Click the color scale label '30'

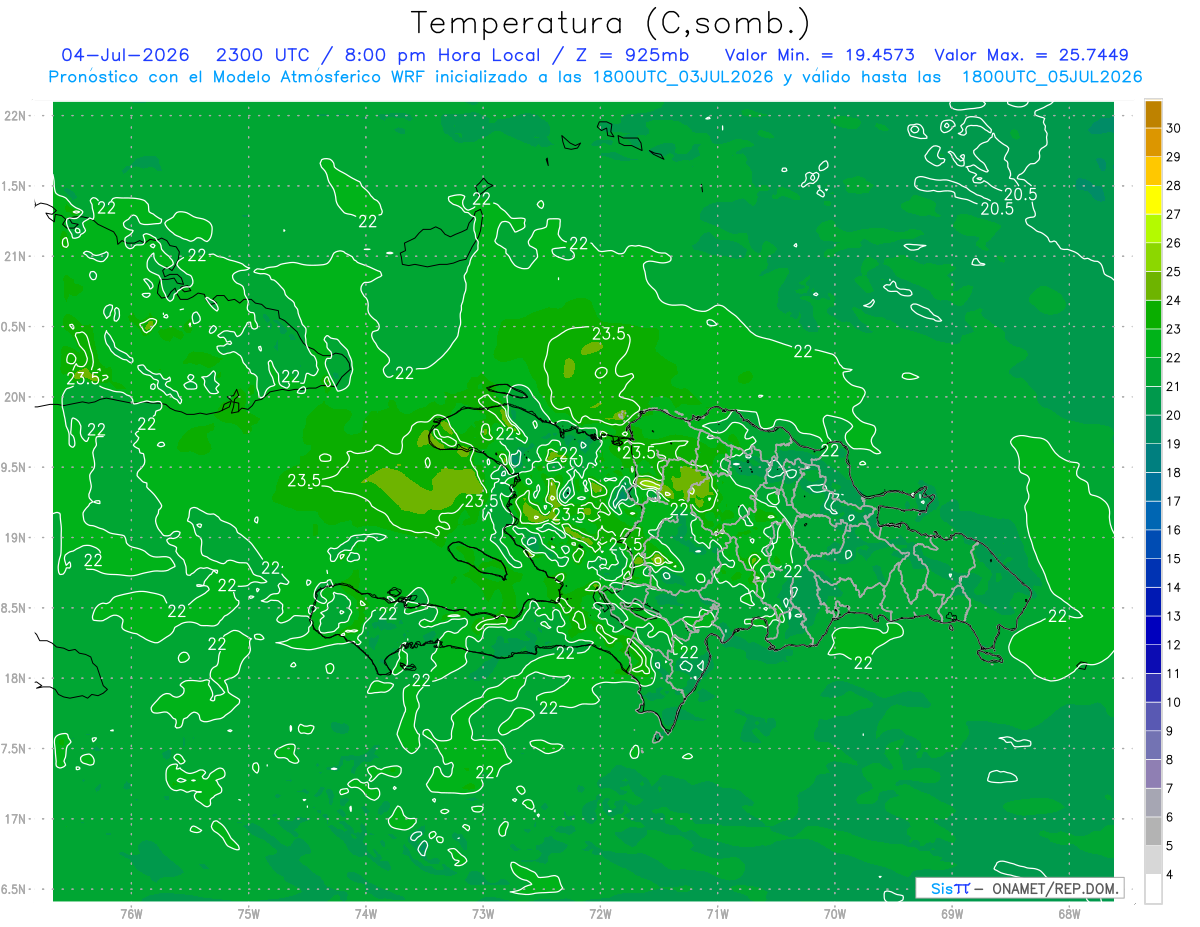1174,128
